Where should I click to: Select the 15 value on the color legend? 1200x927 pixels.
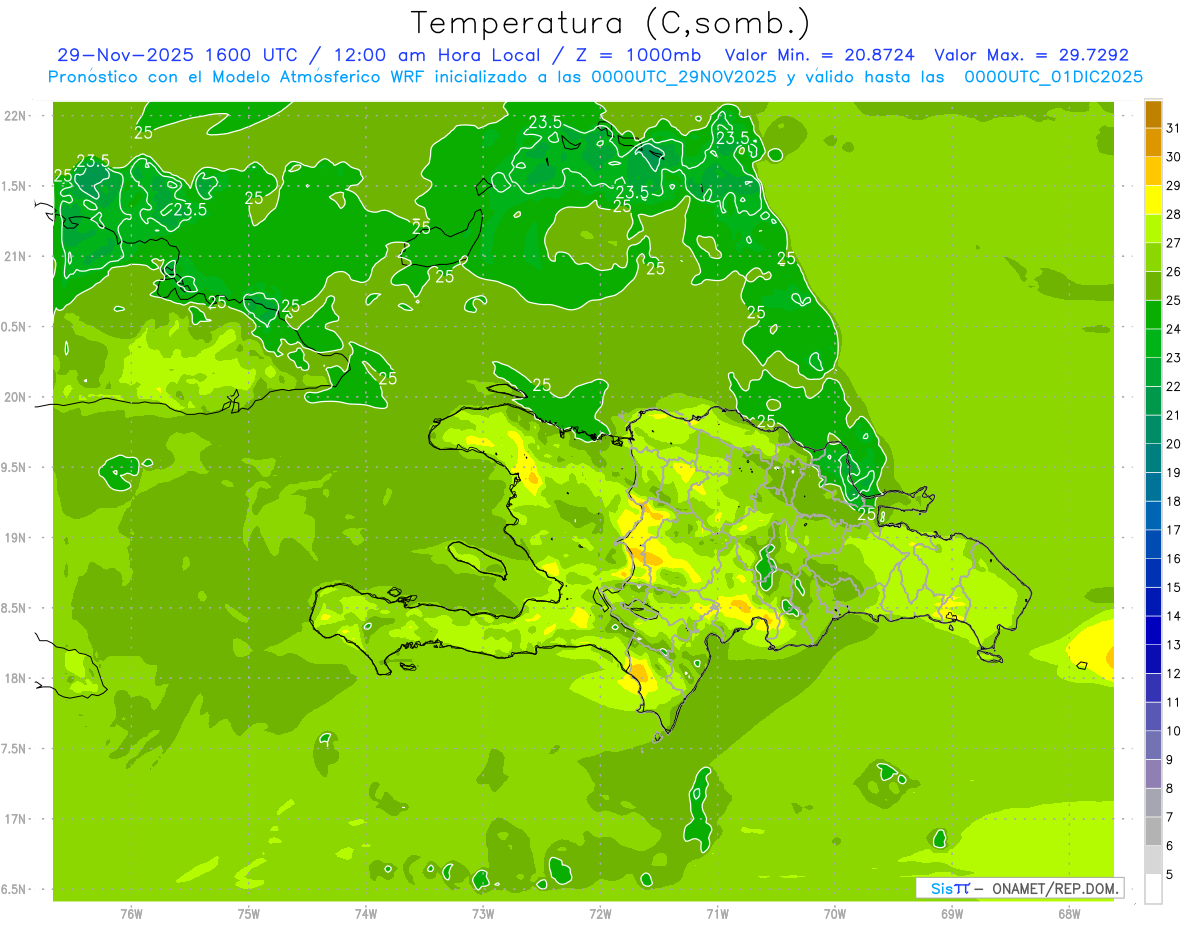[1174, 588]
